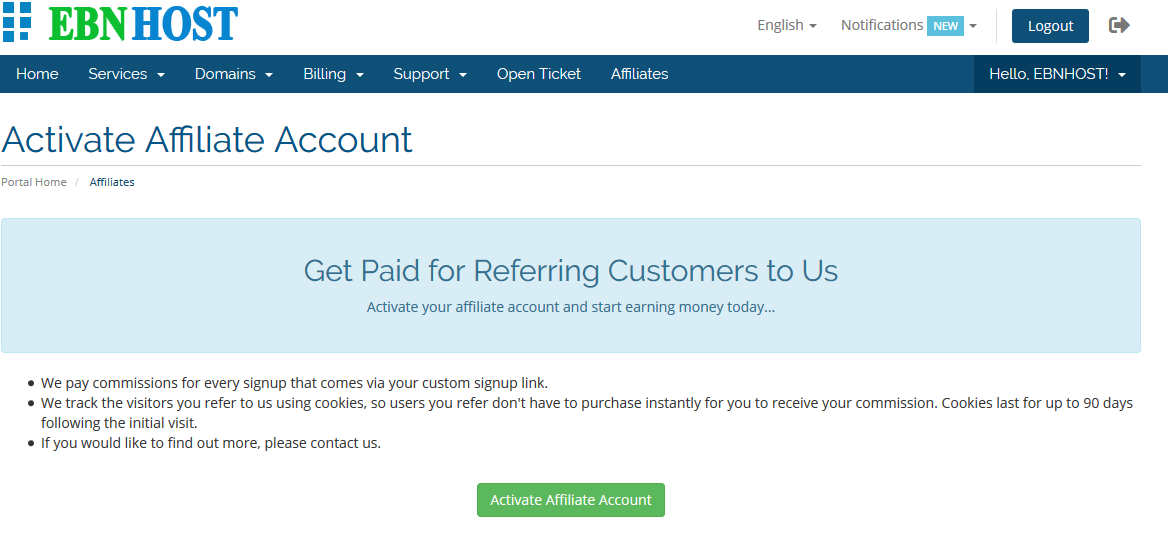Viewport: 1168px width, 542px height.
Task: Click the Get Paid for Referring heading
Action: point(570,270)
